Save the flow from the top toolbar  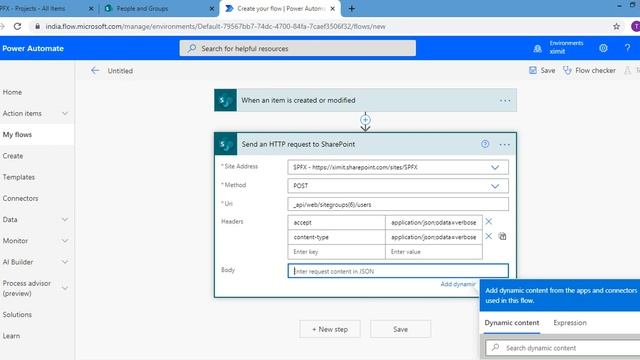click(x=542, y=70)
